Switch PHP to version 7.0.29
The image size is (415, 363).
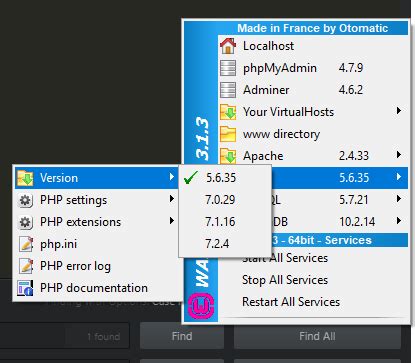(x=225, y=200)
